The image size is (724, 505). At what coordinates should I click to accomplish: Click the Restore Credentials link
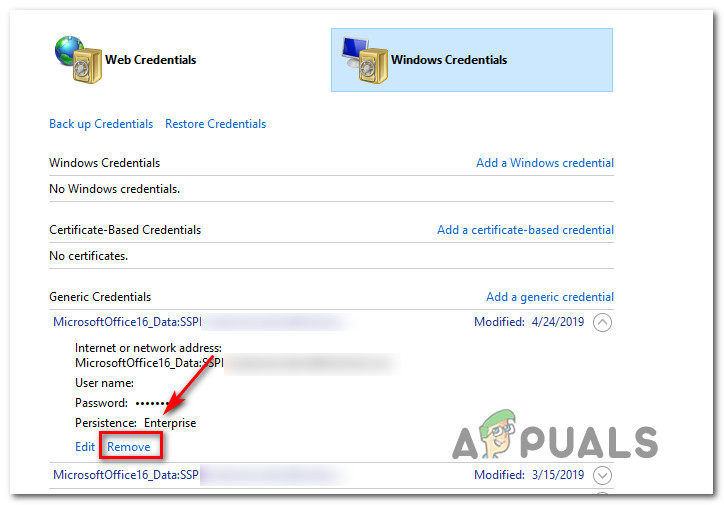pyautogui.click(x=215, y=124)
